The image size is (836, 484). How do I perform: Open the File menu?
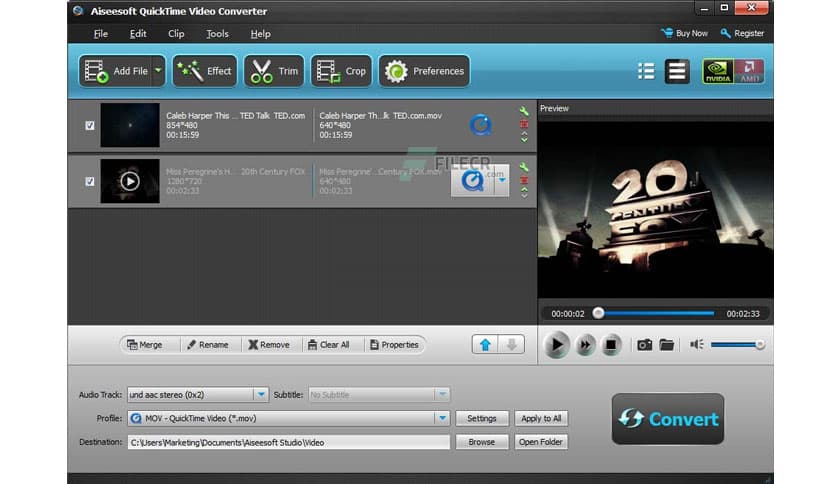coord(101,34)
